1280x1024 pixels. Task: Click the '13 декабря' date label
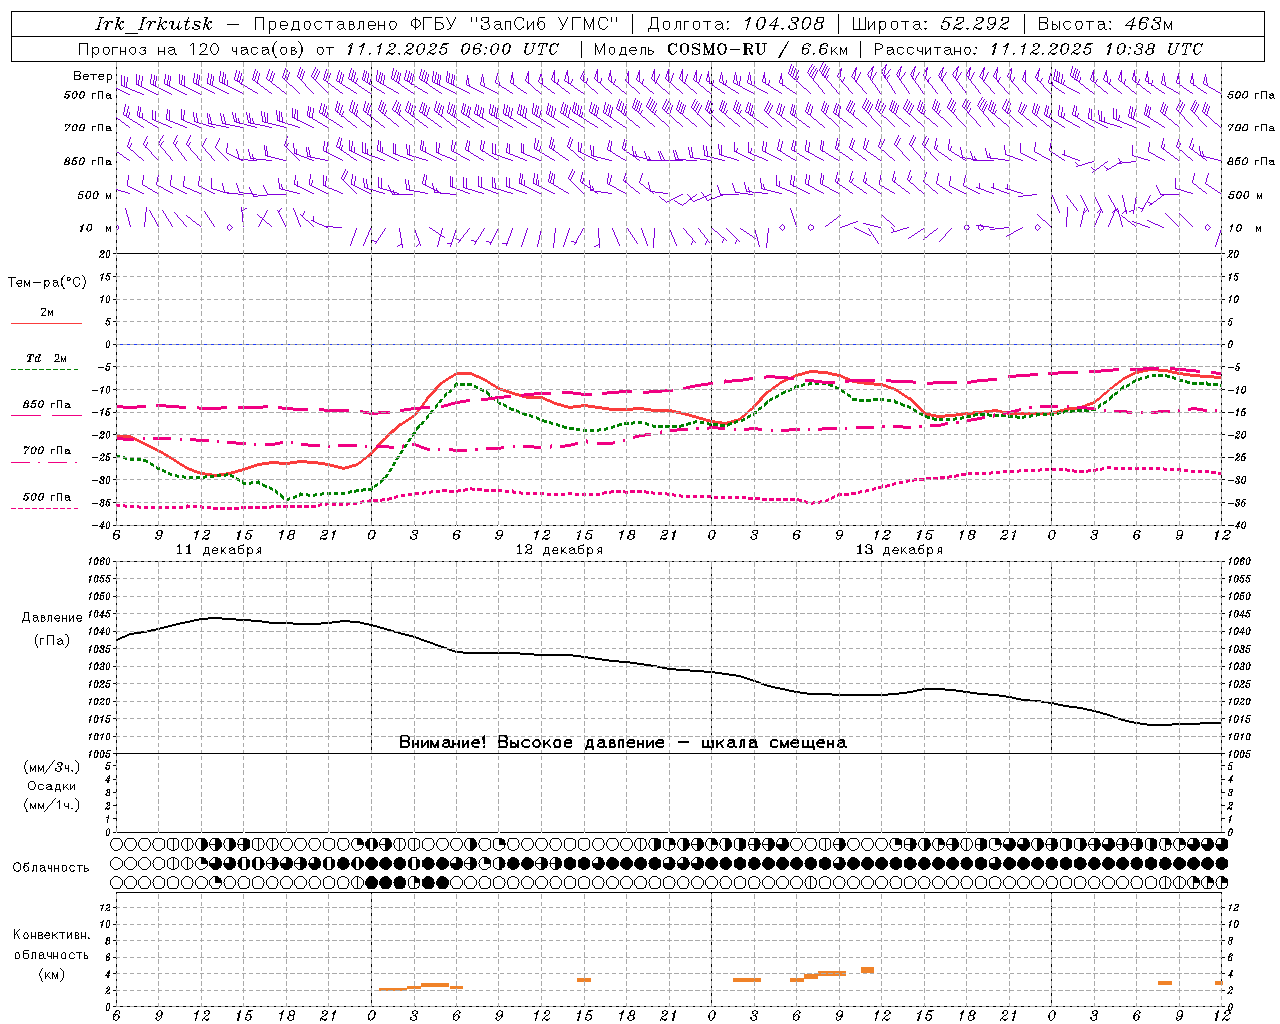click(x=899, y=550)
